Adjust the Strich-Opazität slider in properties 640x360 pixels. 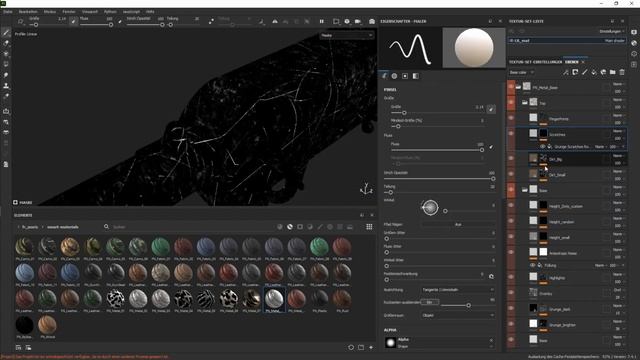(x=439, y=179)
